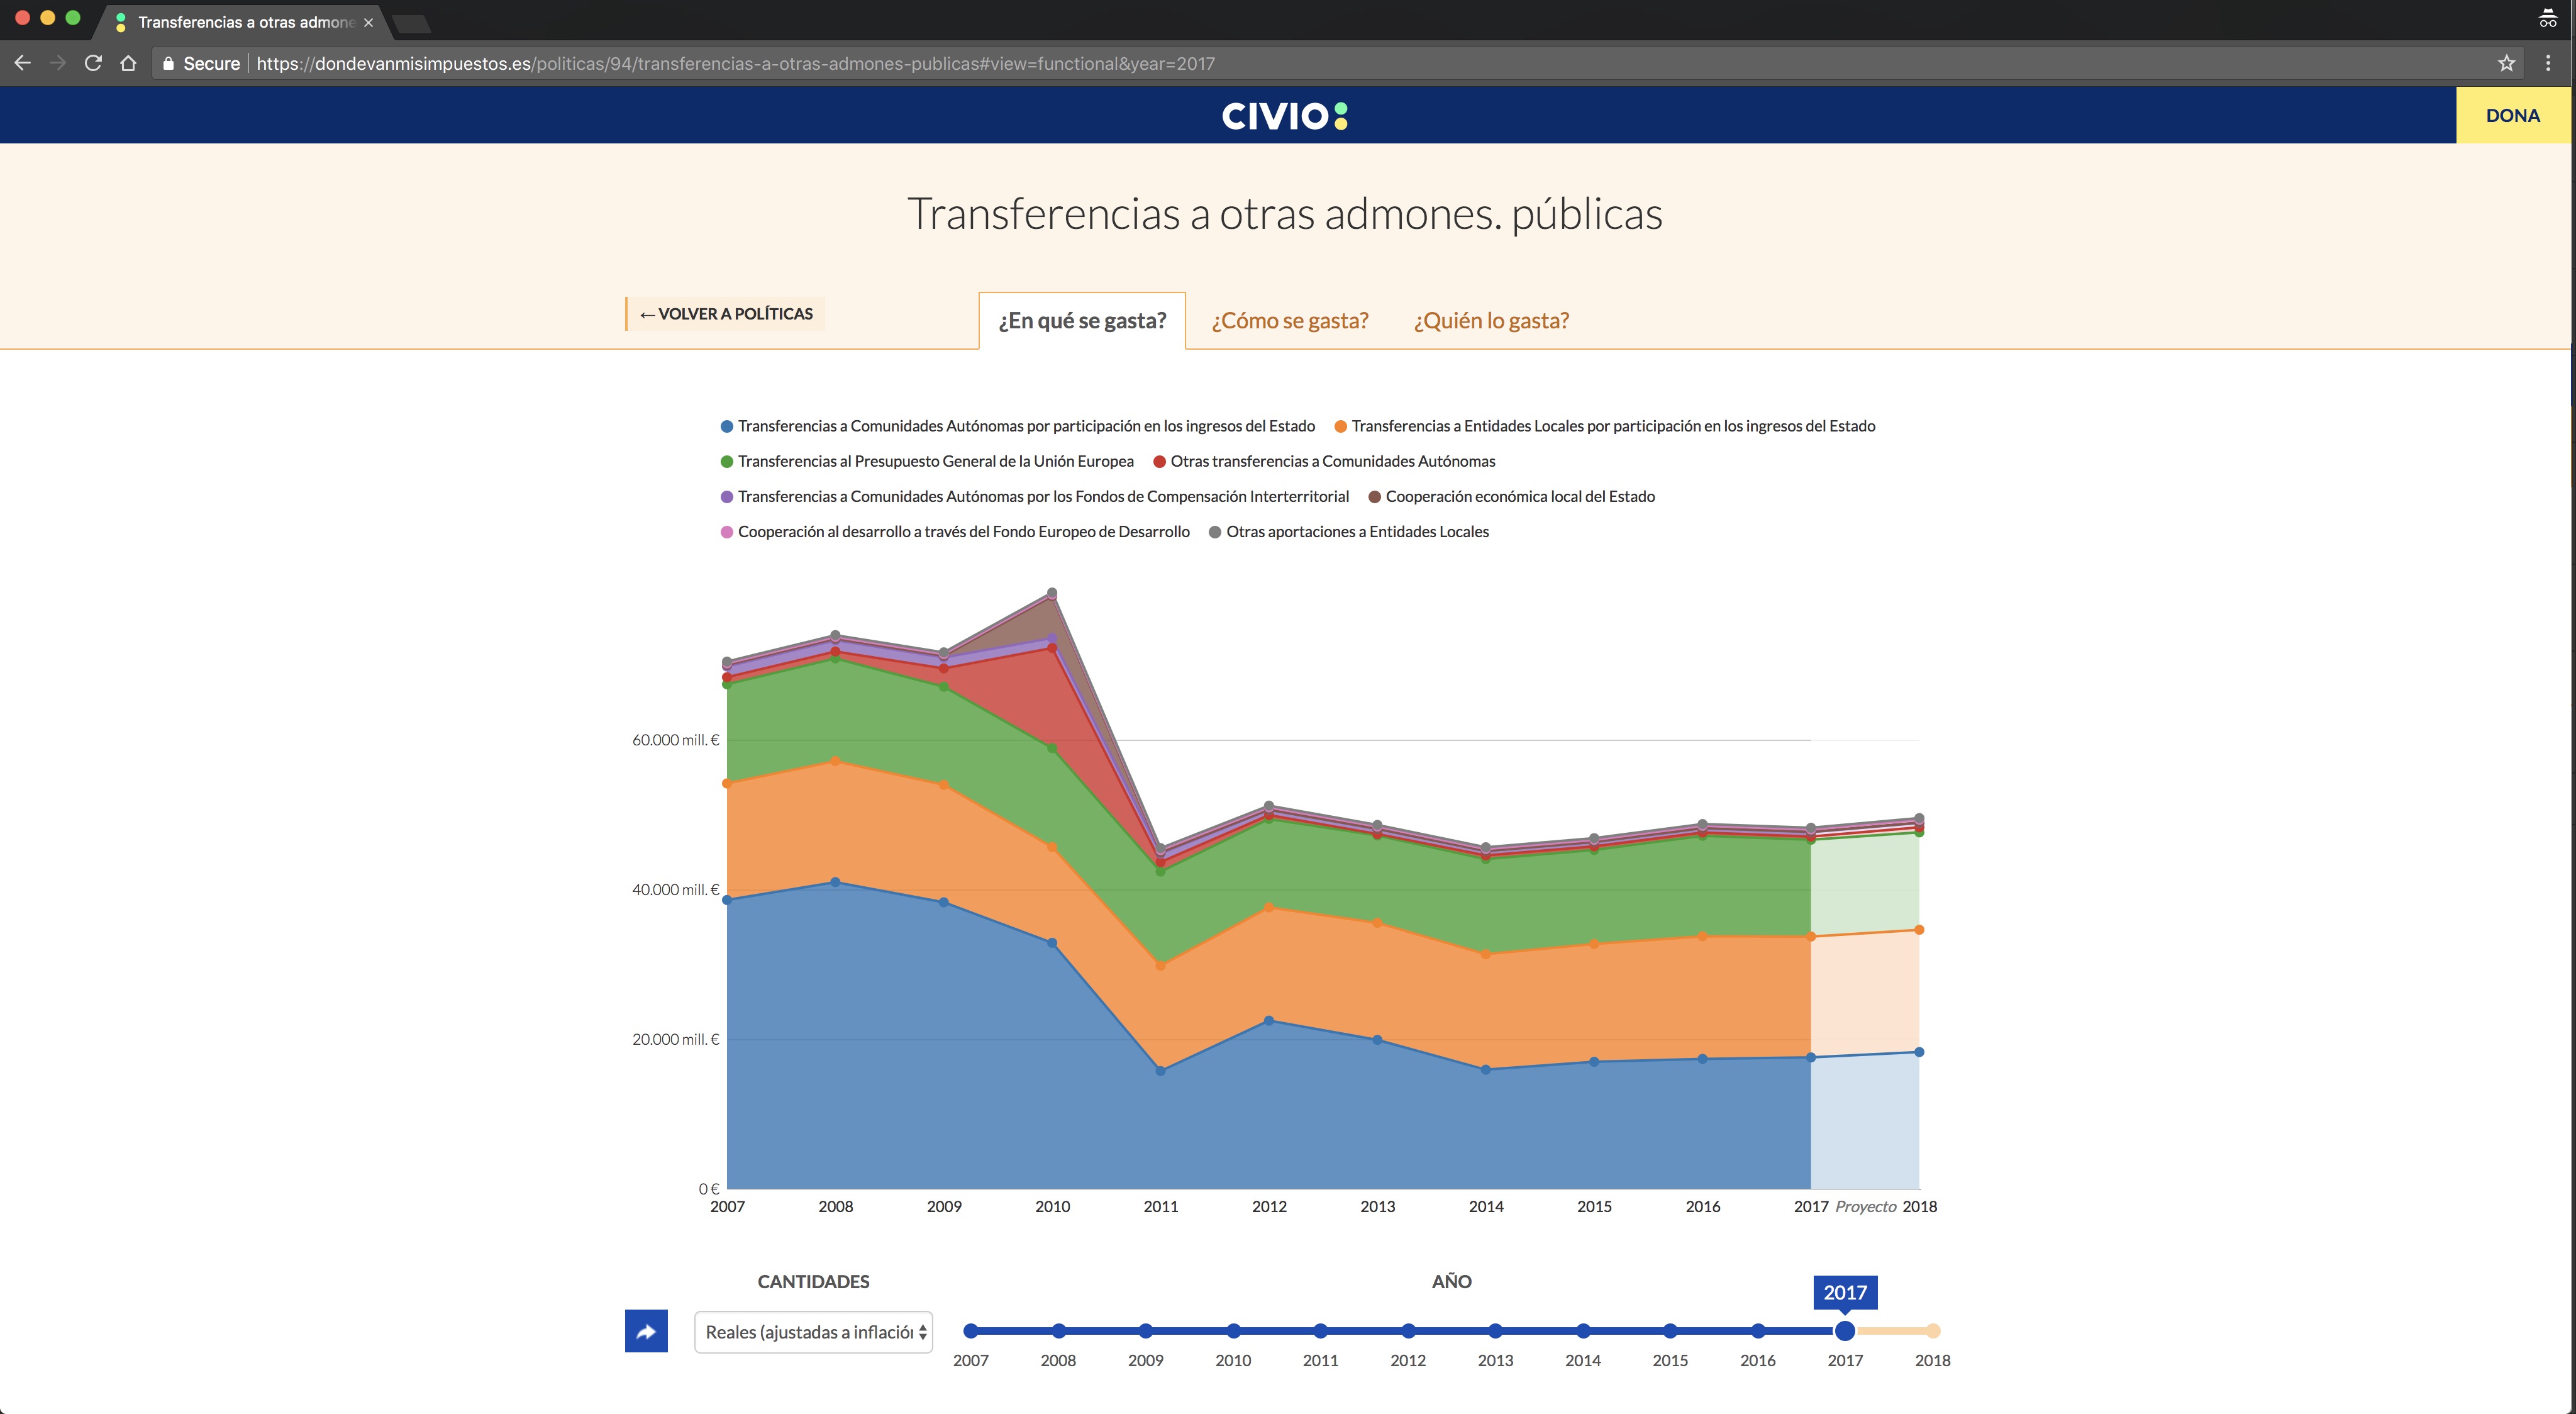Set year slider to 2016
Image resolution: width=2576 pixels, height=1414 pixels.
[1758, 1331]
